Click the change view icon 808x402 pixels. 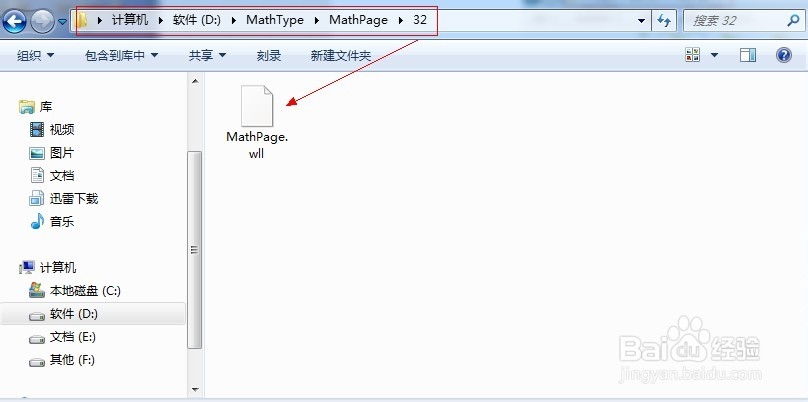[693, 55]
